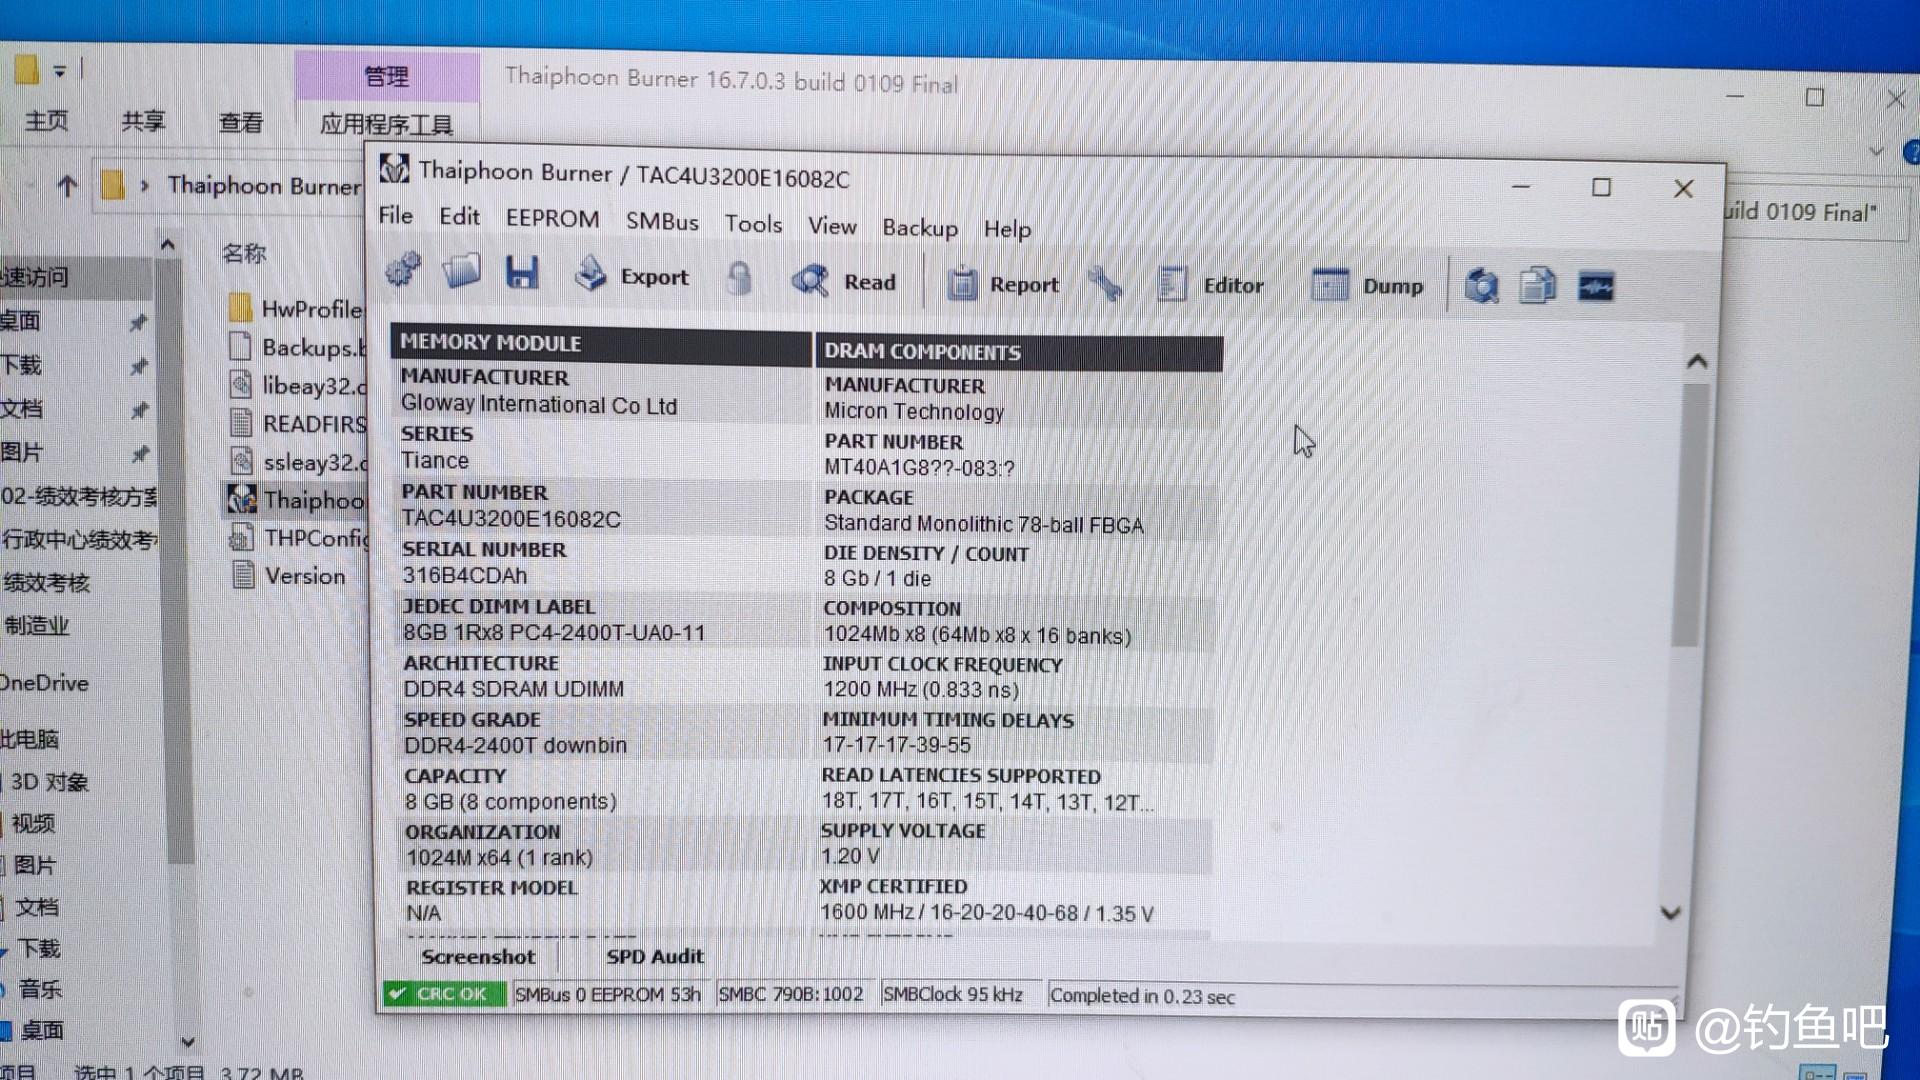Click the wrench tools icon
This screenshot has width=1920, height=1080.
pos(1105,284)
